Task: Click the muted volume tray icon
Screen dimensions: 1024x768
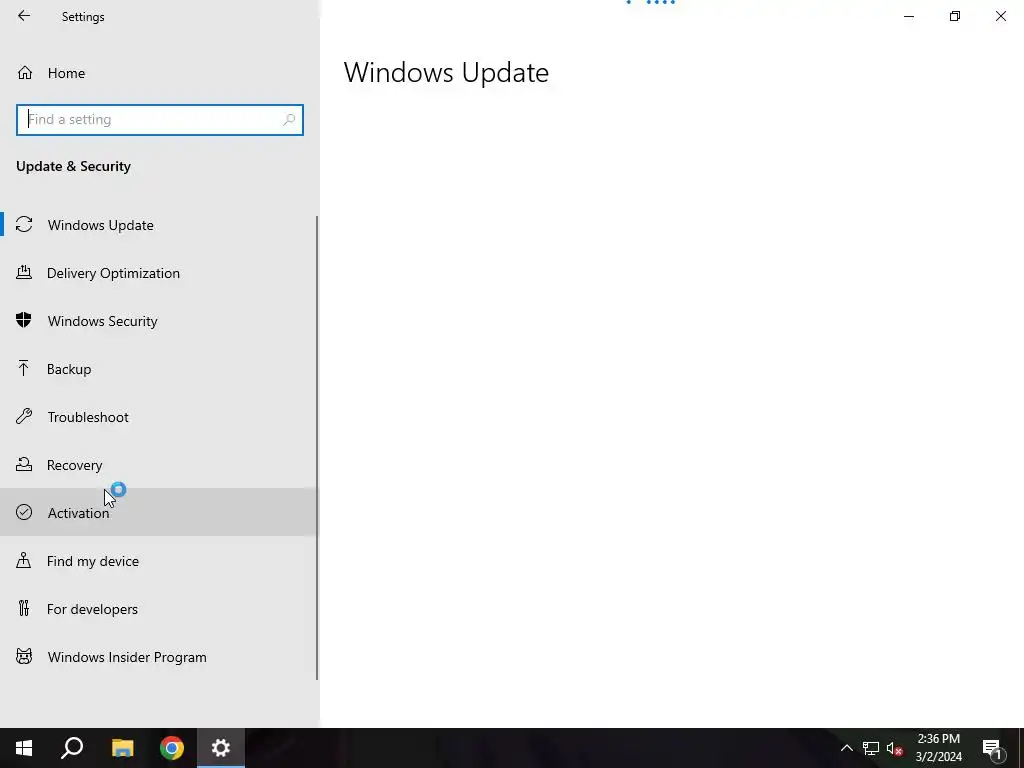Action: pyautogui.click(x=895, y=748)
